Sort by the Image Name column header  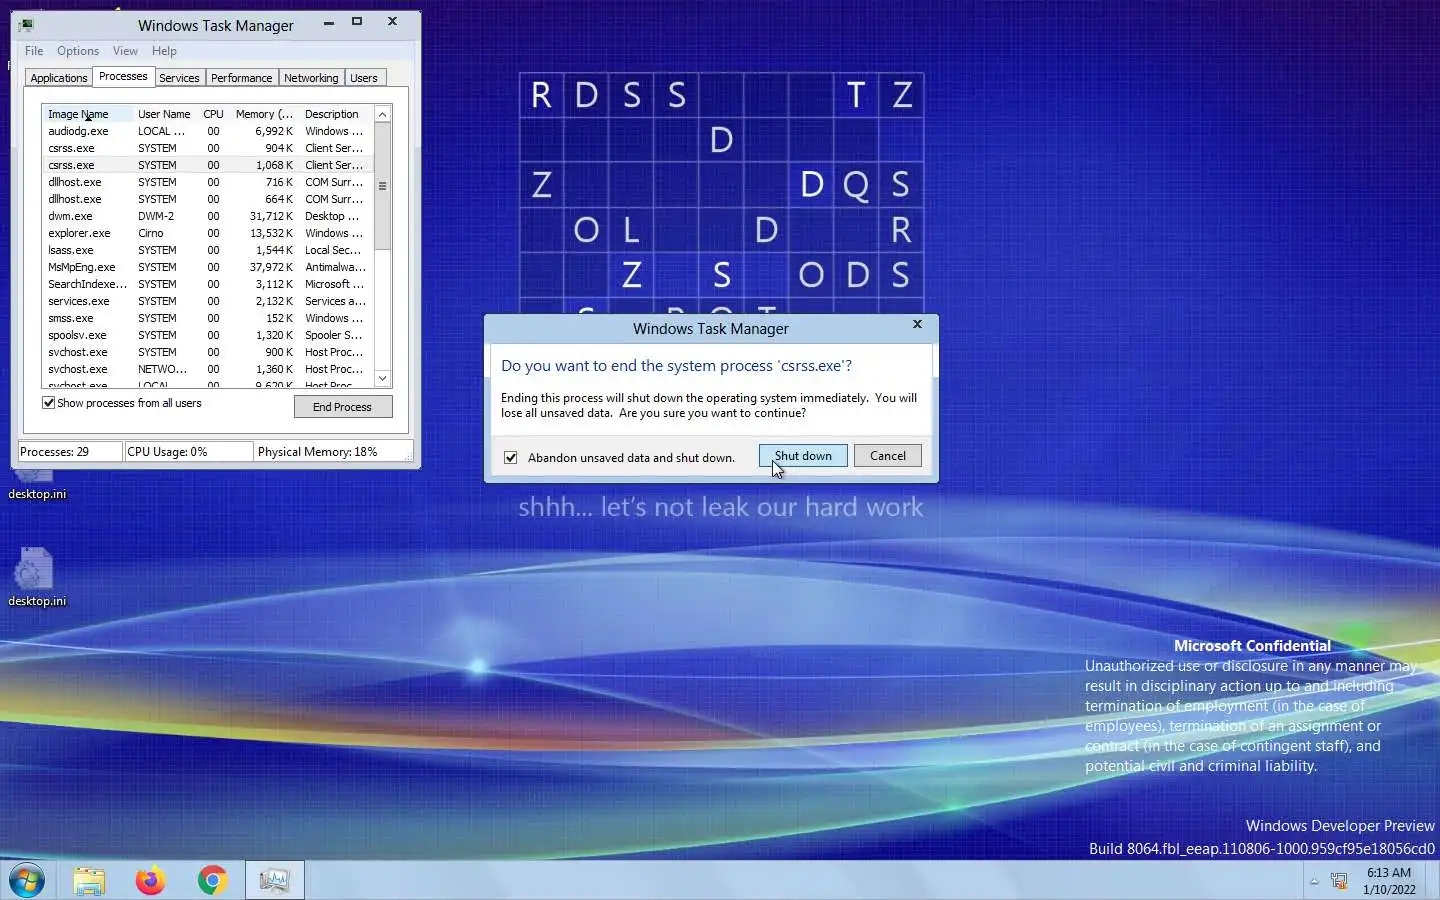tap(88, 114)
